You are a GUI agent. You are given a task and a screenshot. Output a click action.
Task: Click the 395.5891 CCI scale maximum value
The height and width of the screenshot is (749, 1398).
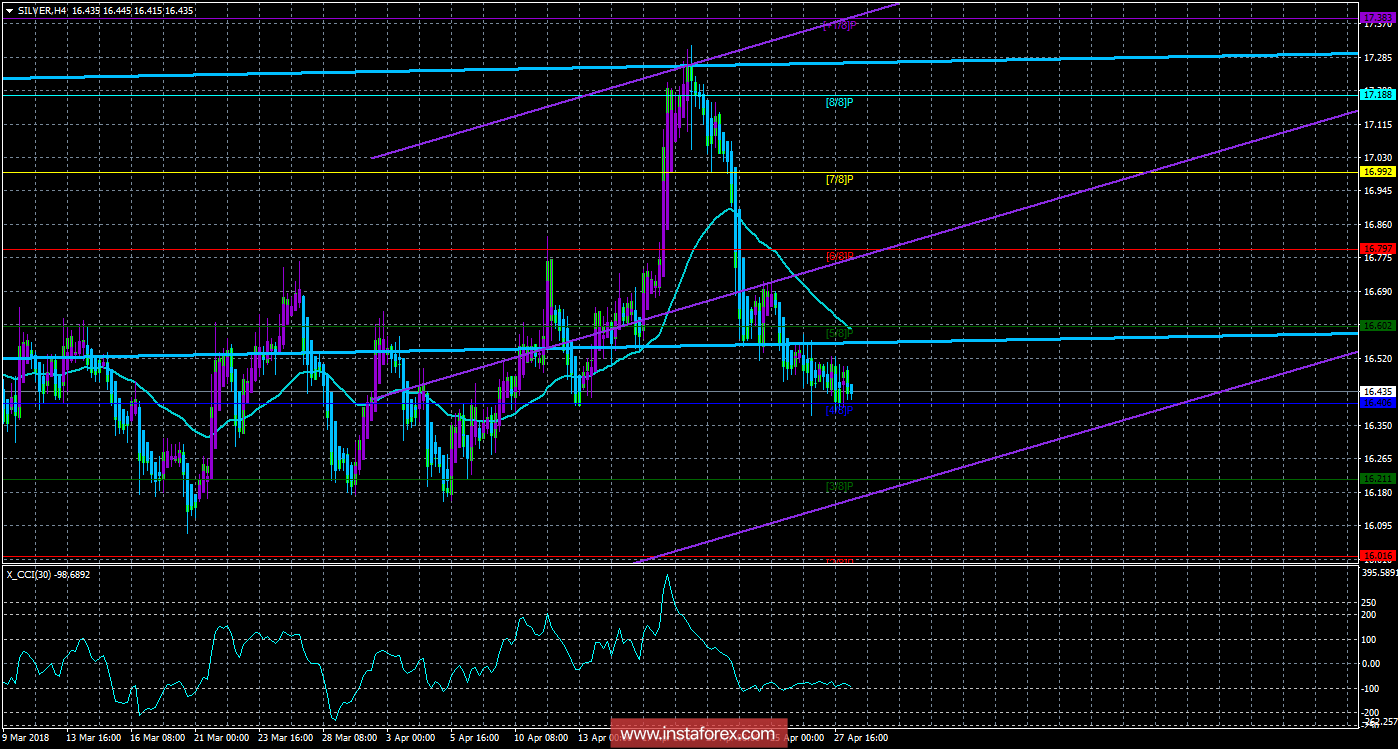click(x=1379, y=573)
